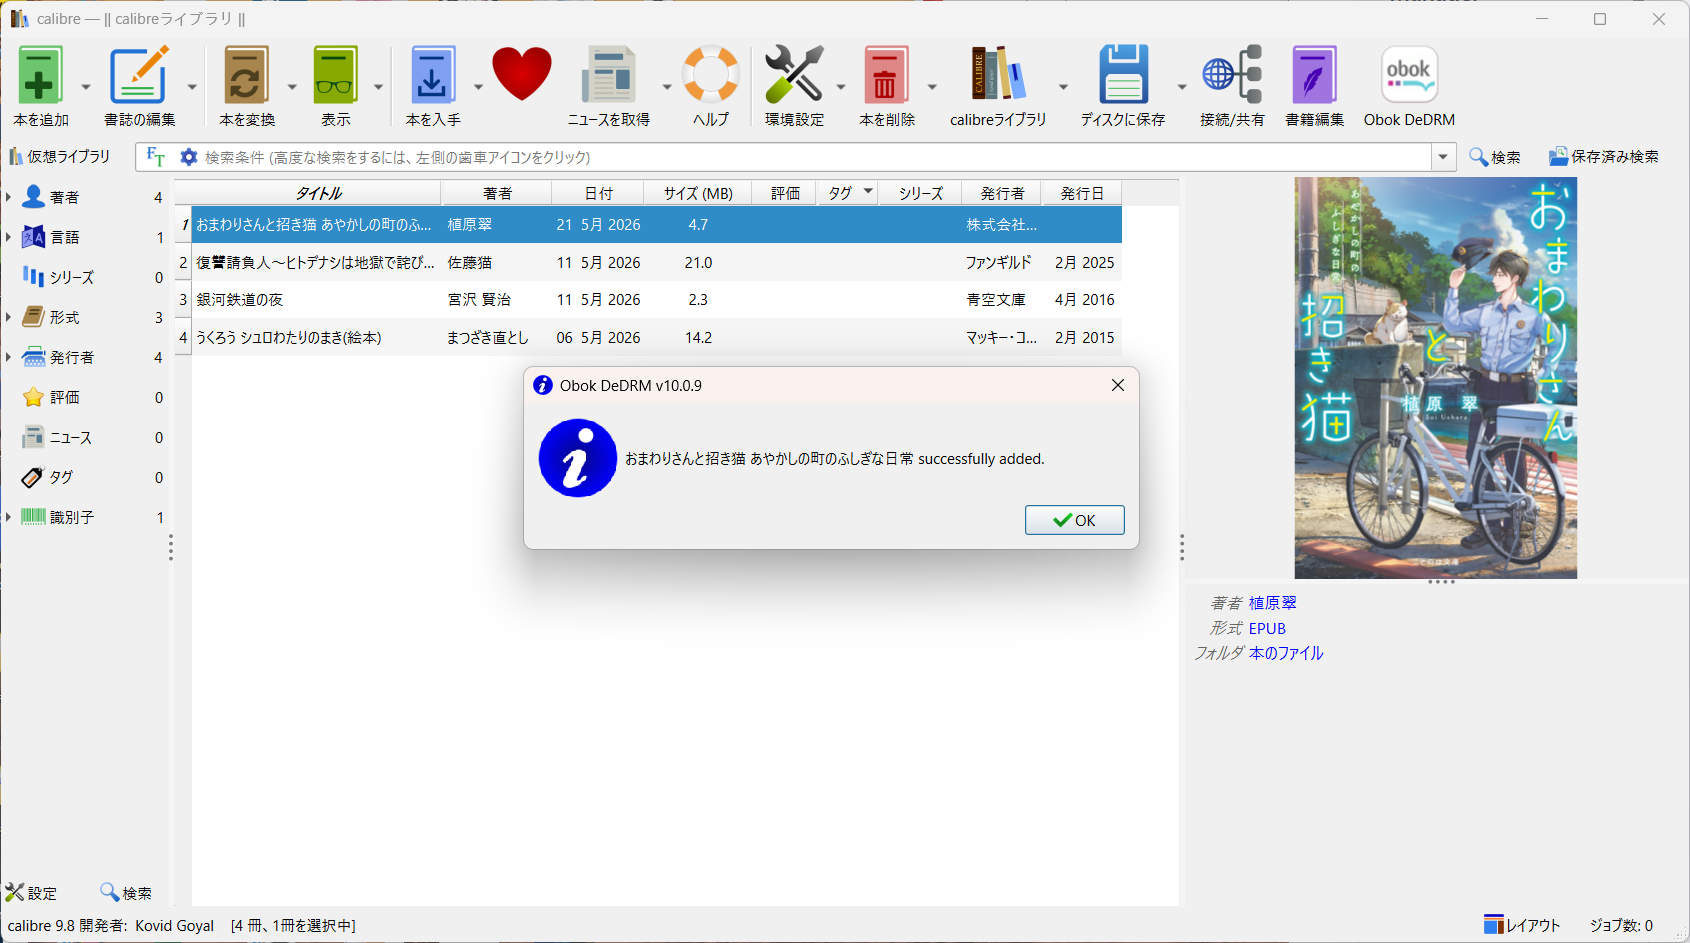Sort by Title (タイトル) column header
The width and height of the screenshot is (1690, 943).
(x=317, y=193)
